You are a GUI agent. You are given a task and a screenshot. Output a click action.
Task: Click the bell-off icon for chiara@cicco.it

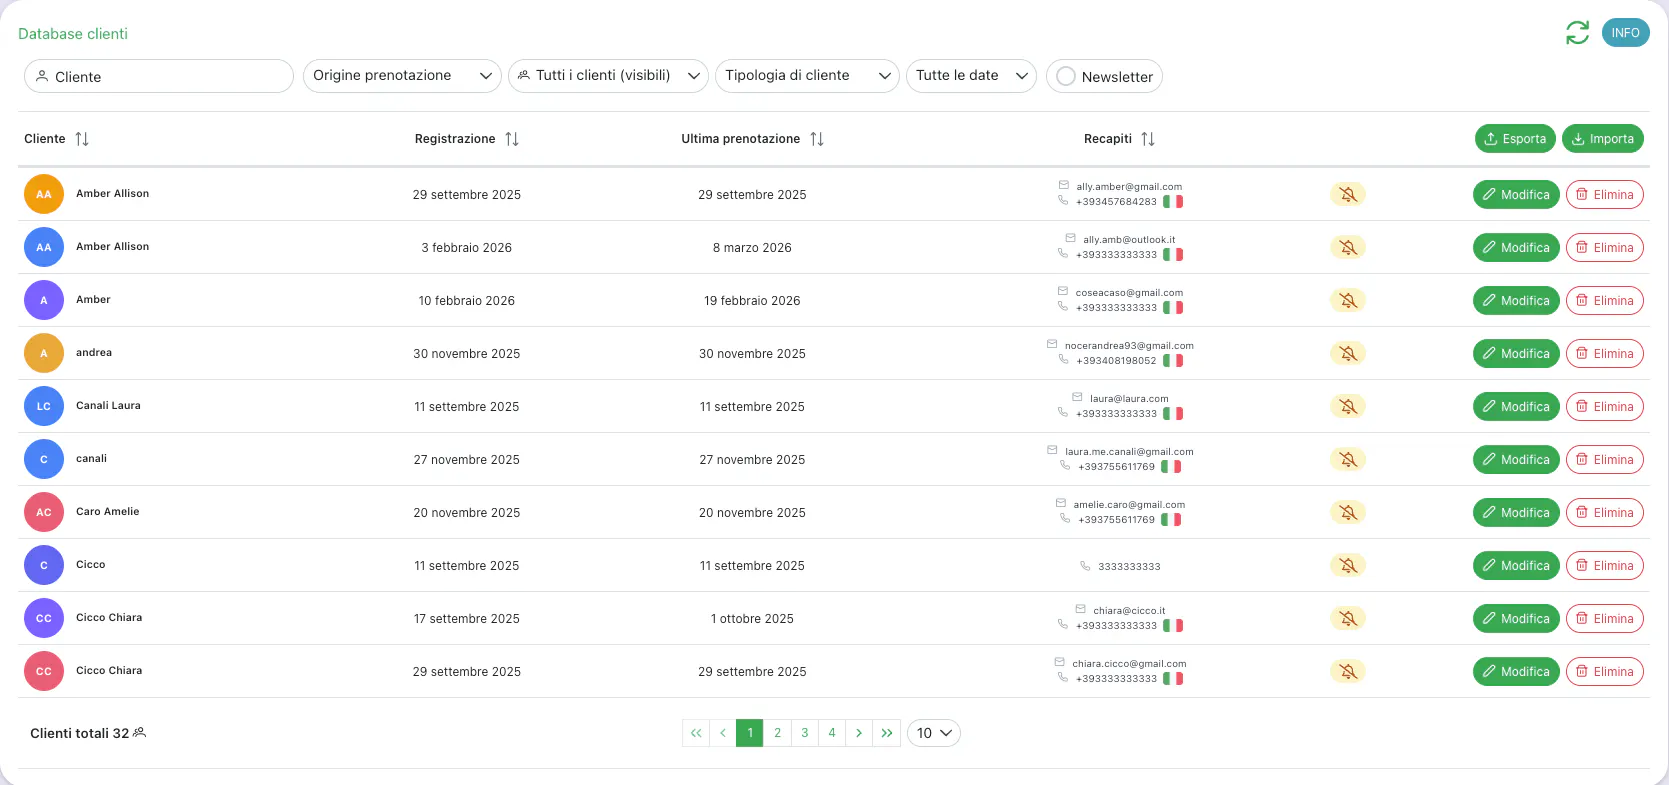[1348, 618]
